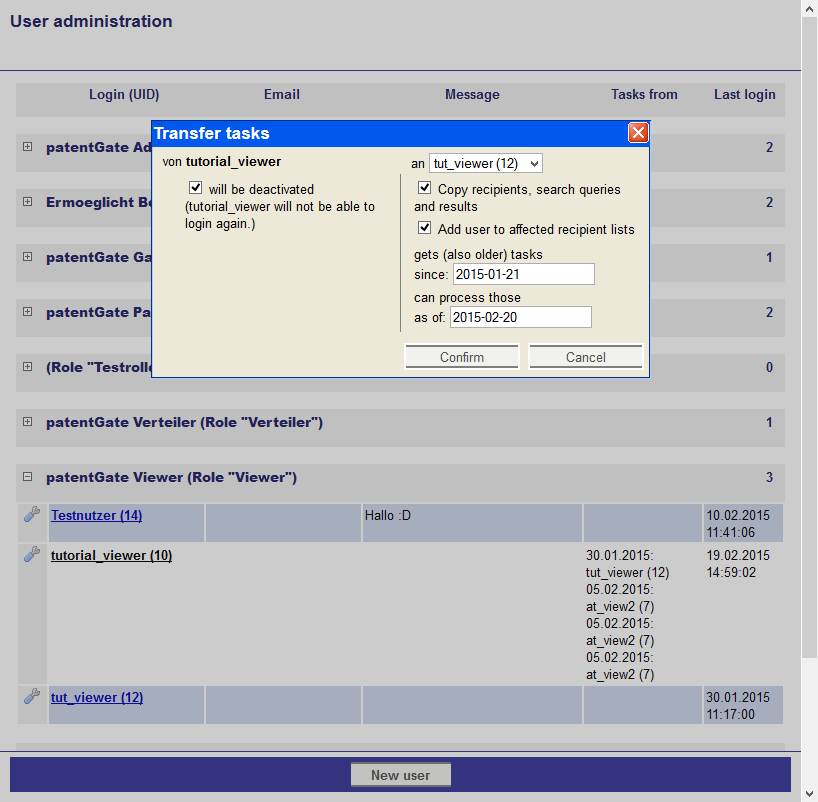
Task: Click last login 10.02.2015 11:41:06 cell
Action: pos(743,523)
